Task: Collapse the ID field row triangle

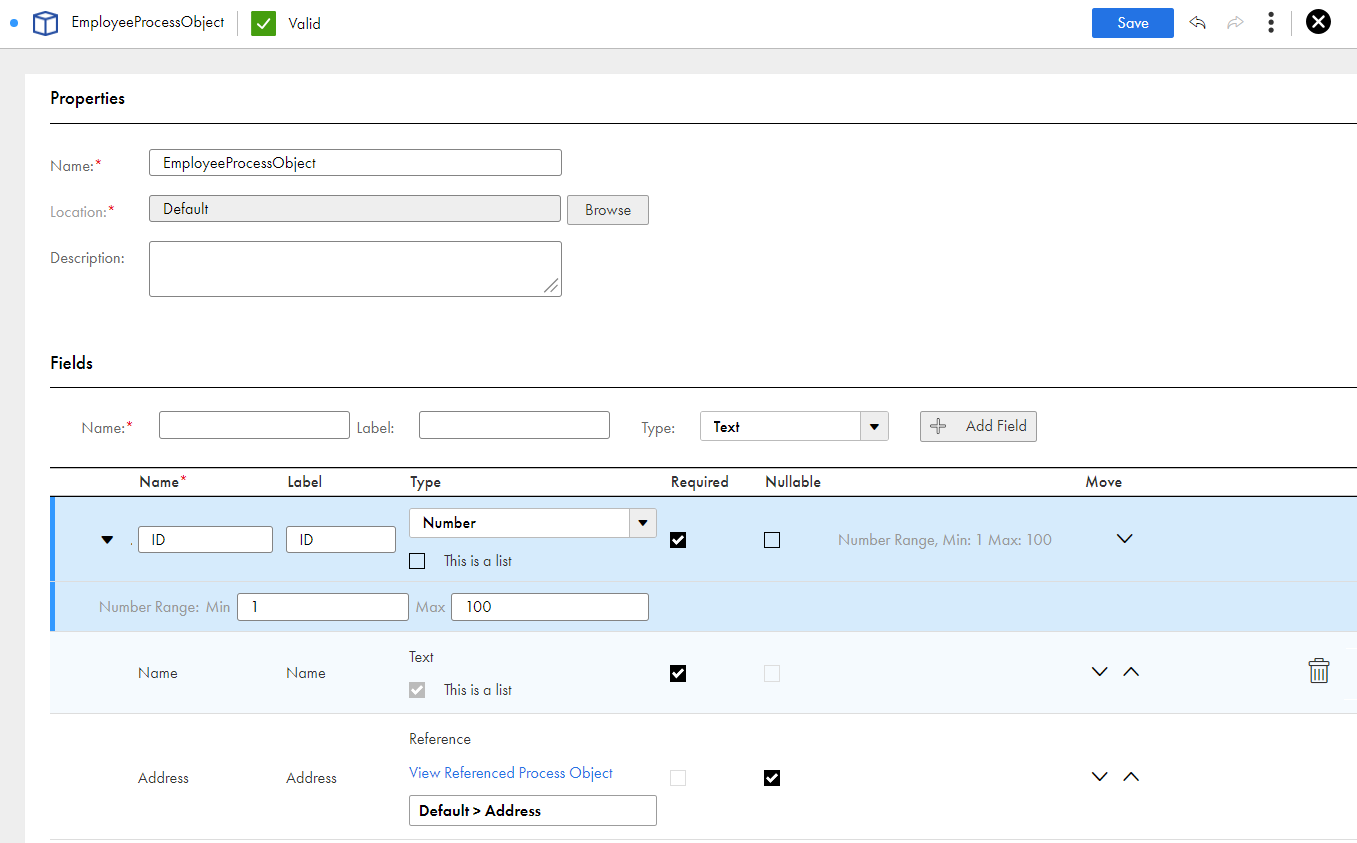Action: click(107, 540)
